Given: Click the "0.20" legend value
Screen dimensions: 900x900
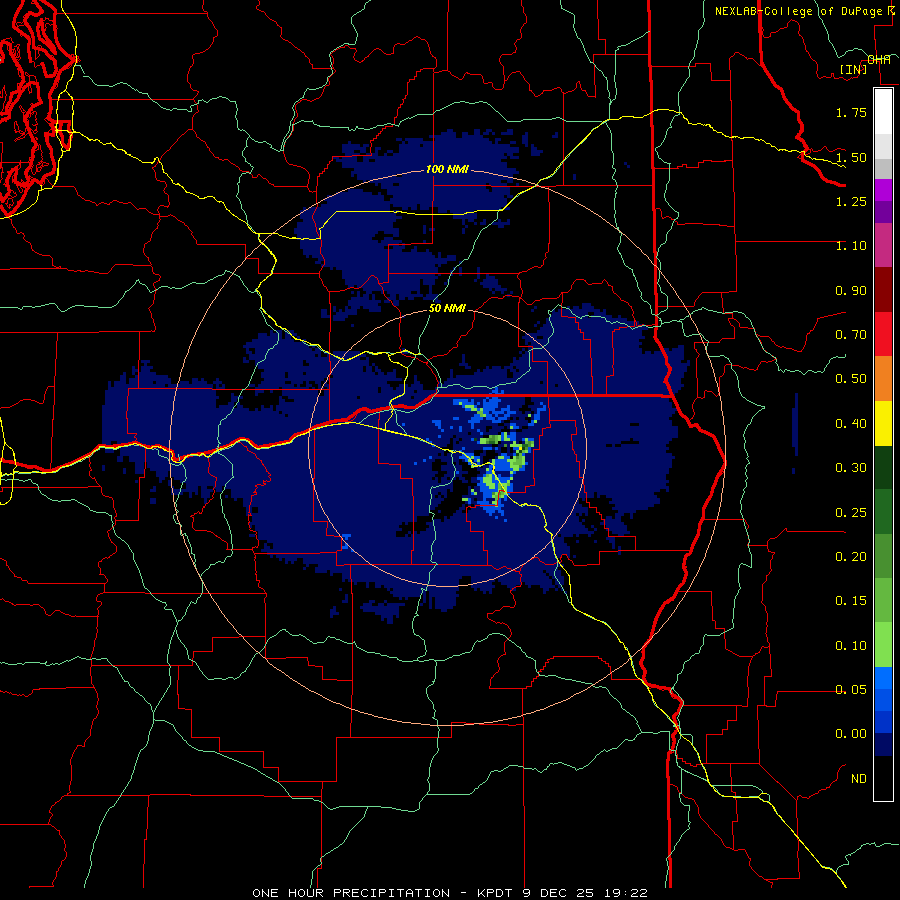Looking at the screenshot, I should click(x=851, y=557).
